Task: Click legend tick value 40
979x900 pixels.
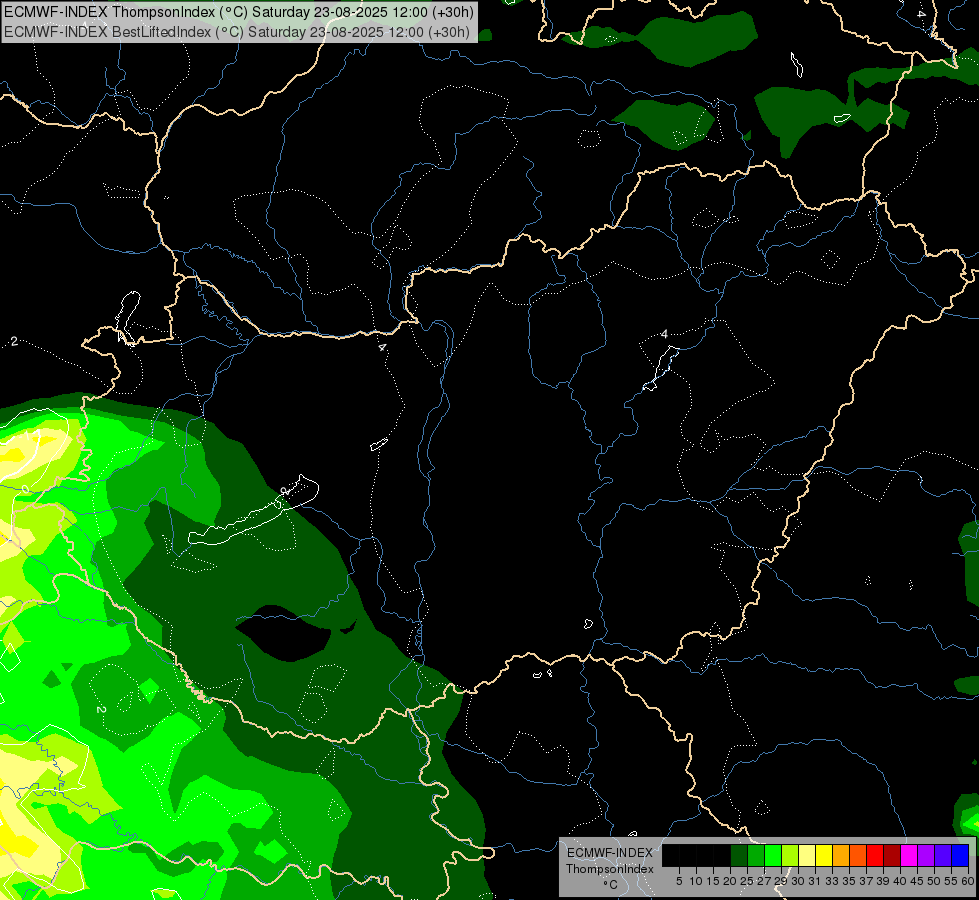Action: coord(900,881)
